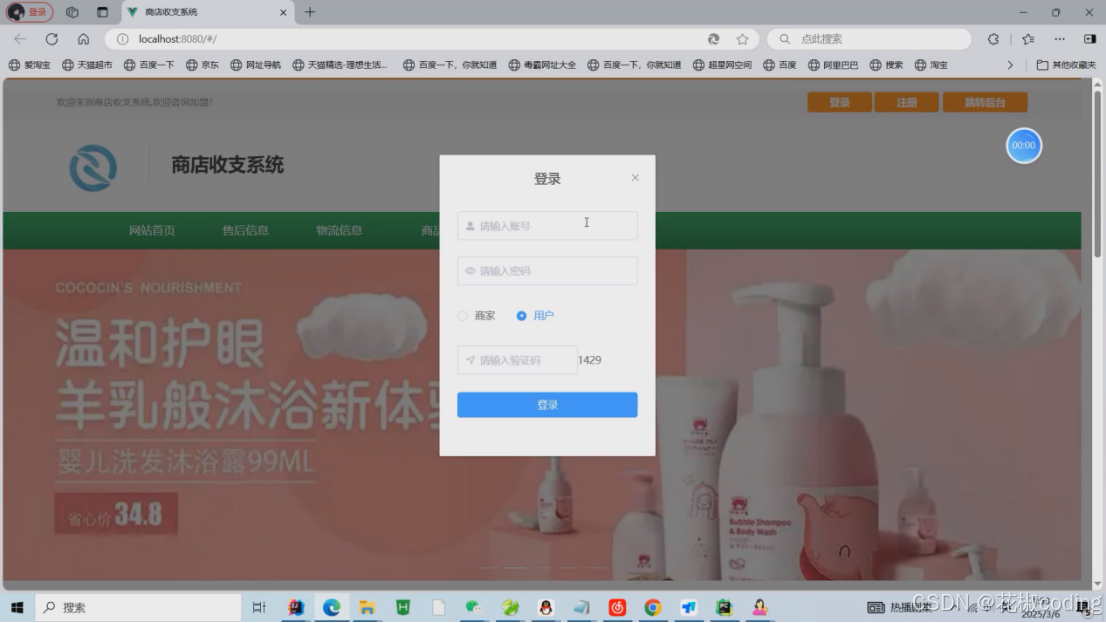Click the orange 注册 button
The height and width of the screenshot is (623, 1106).
coord(906,102)
